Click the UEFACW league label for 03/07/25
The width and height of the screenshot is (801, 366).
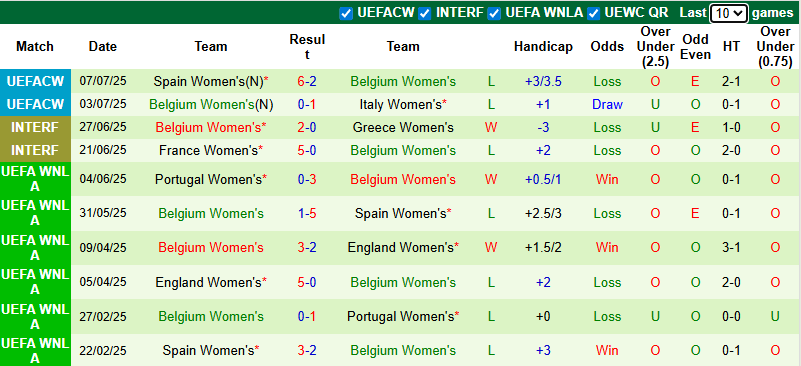(x=35, y=104)
